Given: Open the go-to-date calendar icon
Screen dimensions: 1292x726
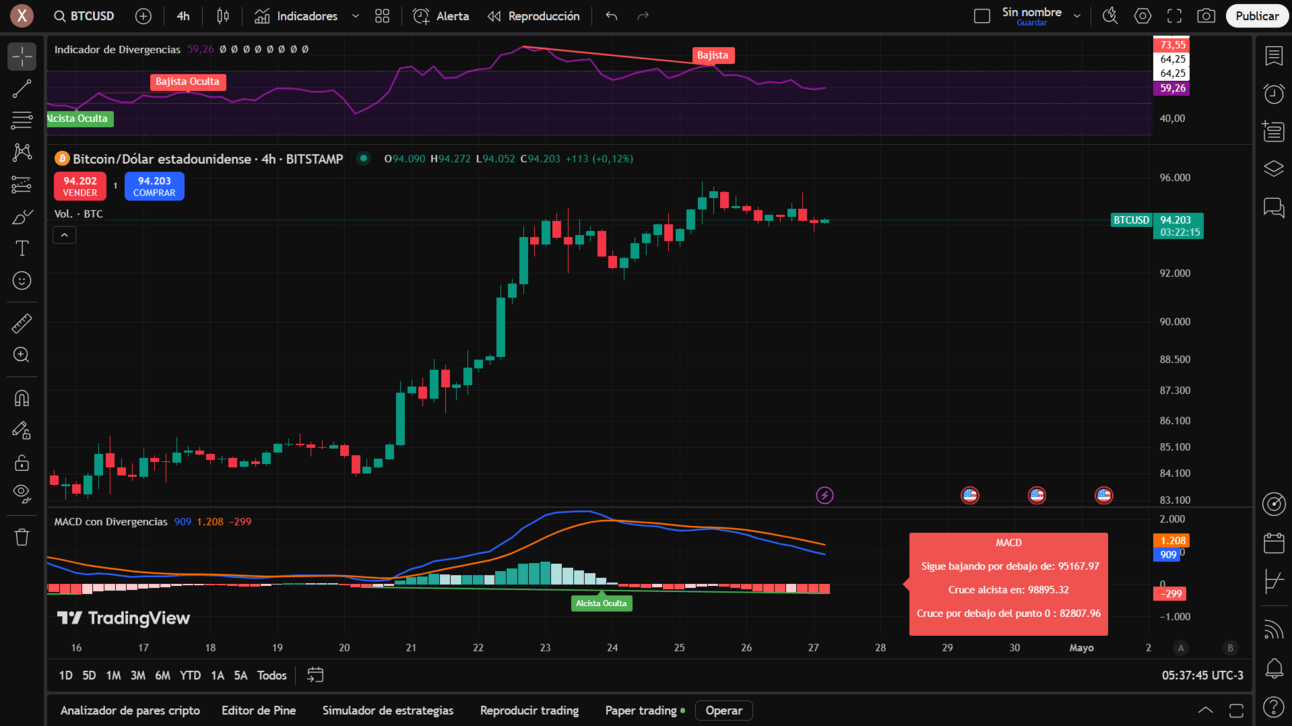Looking at the screenshot, I should tap(315, 675).
